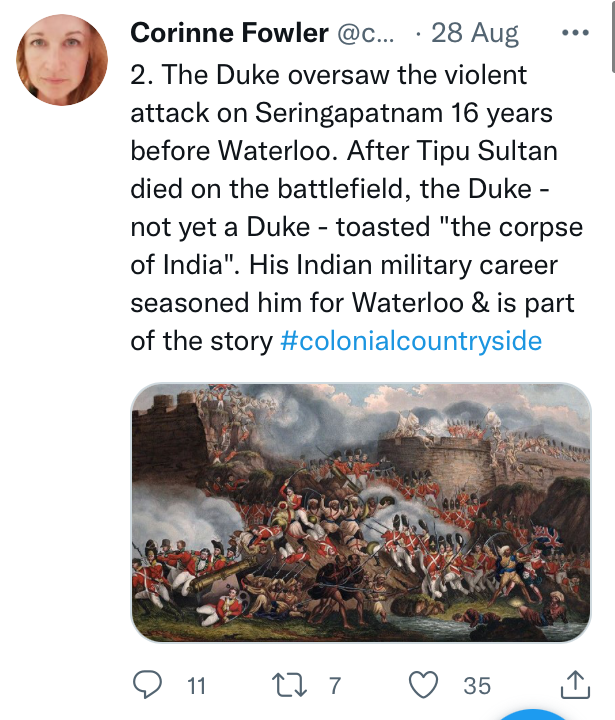Click Corinne Fowler's profile photo
This screenshot has height=720, width=615.
[x=62, y=60]
